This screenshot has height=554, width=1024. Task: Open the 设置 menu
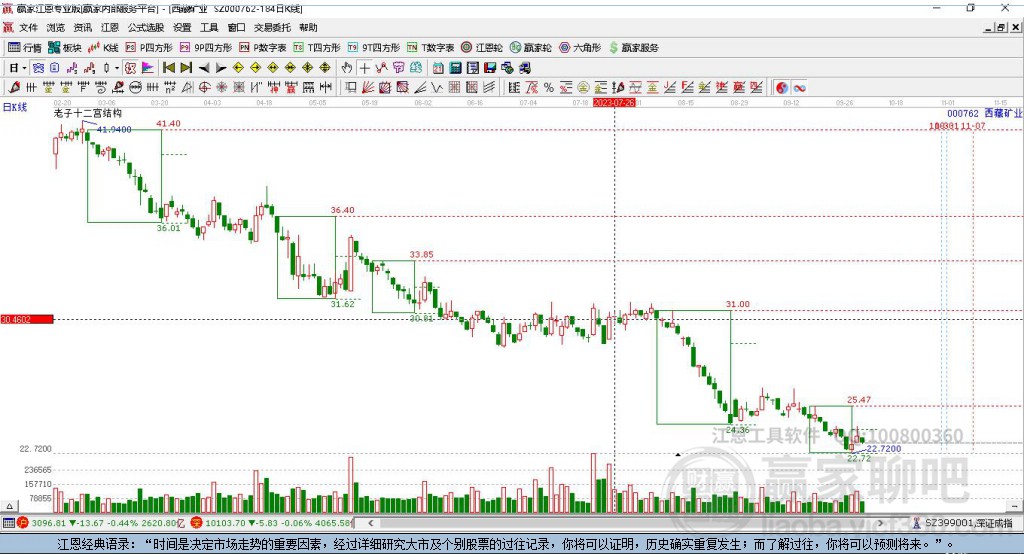(182, 27)
